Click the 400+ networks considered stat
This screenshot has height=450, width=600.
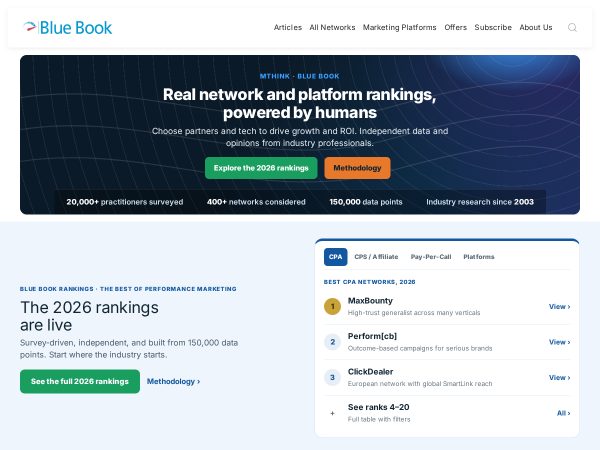[256, 202]
